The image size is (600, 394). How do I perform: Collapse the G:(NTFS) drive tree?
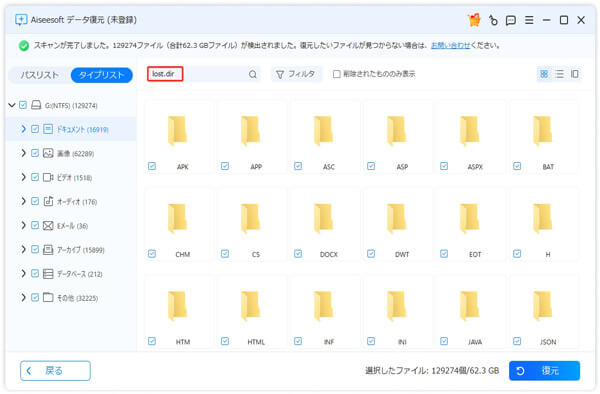tap(12, 105)
